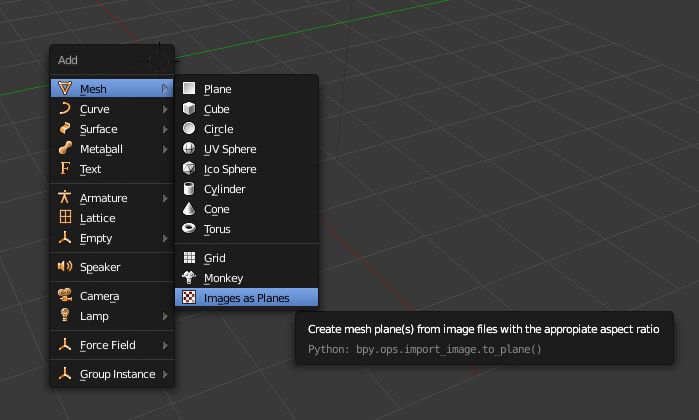Click the Torus ring icon
Screen dimensions: 699x420
(x=189, y=228)
